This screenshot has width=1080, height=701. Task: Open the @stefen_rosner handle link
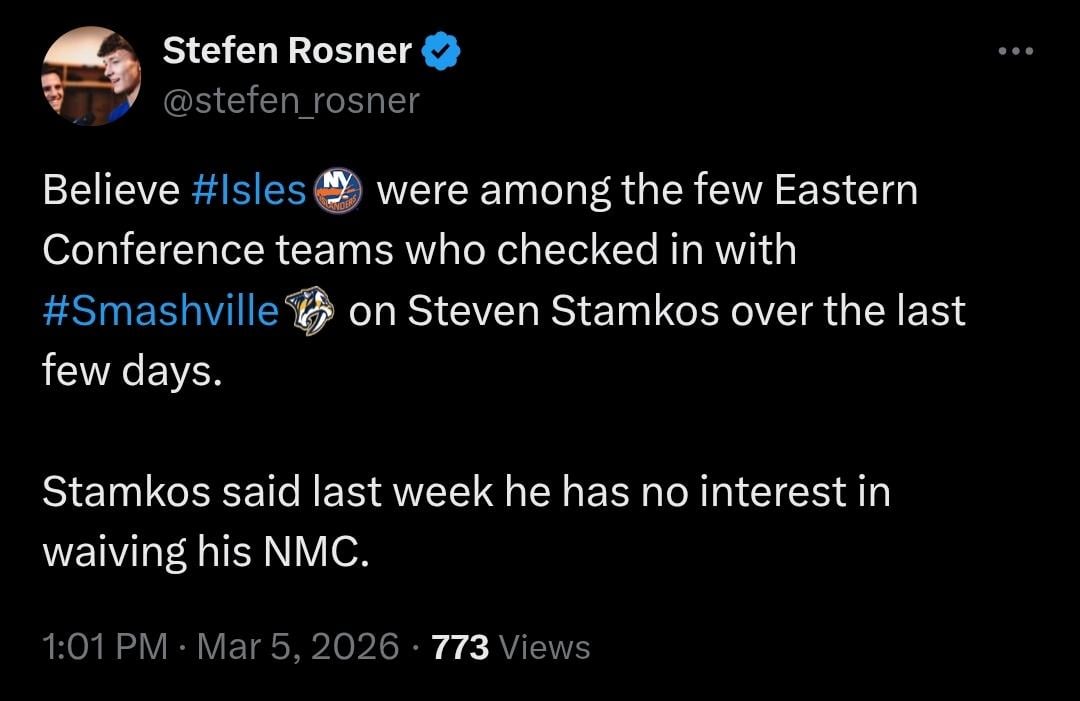(x=291, y=100)
